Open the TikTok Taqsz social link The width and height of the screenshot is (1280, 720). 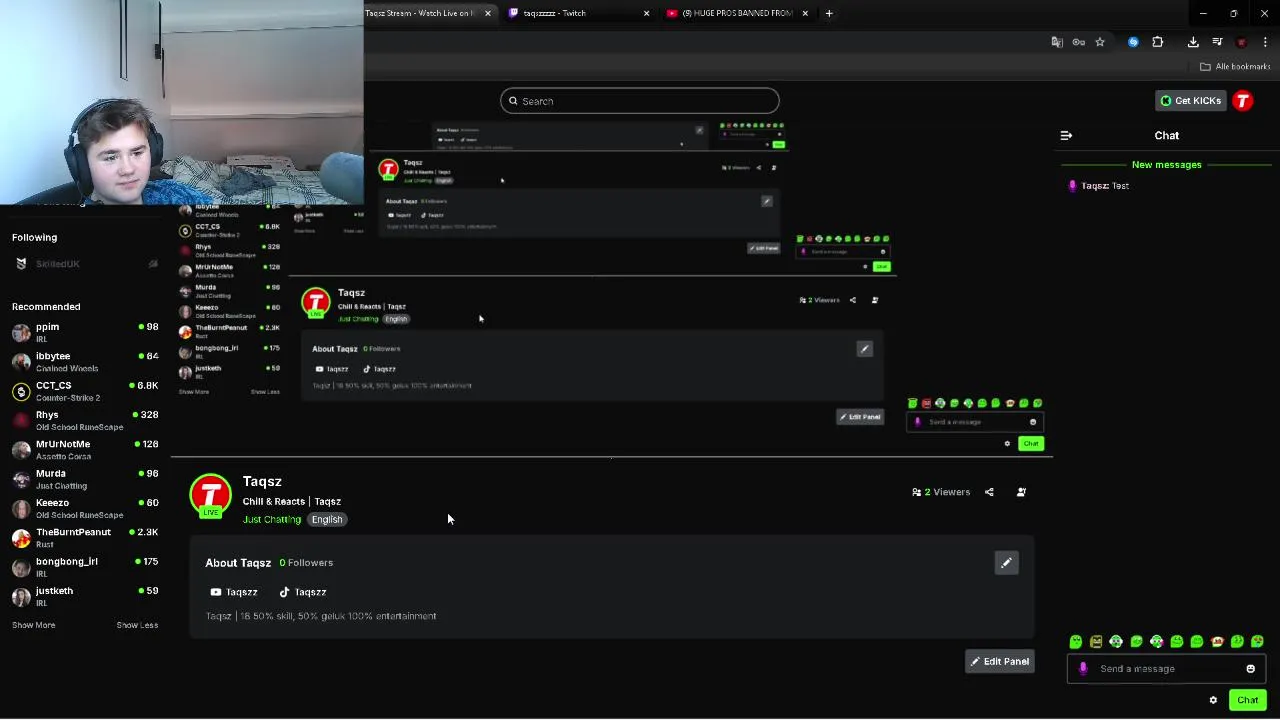point(302,592)
